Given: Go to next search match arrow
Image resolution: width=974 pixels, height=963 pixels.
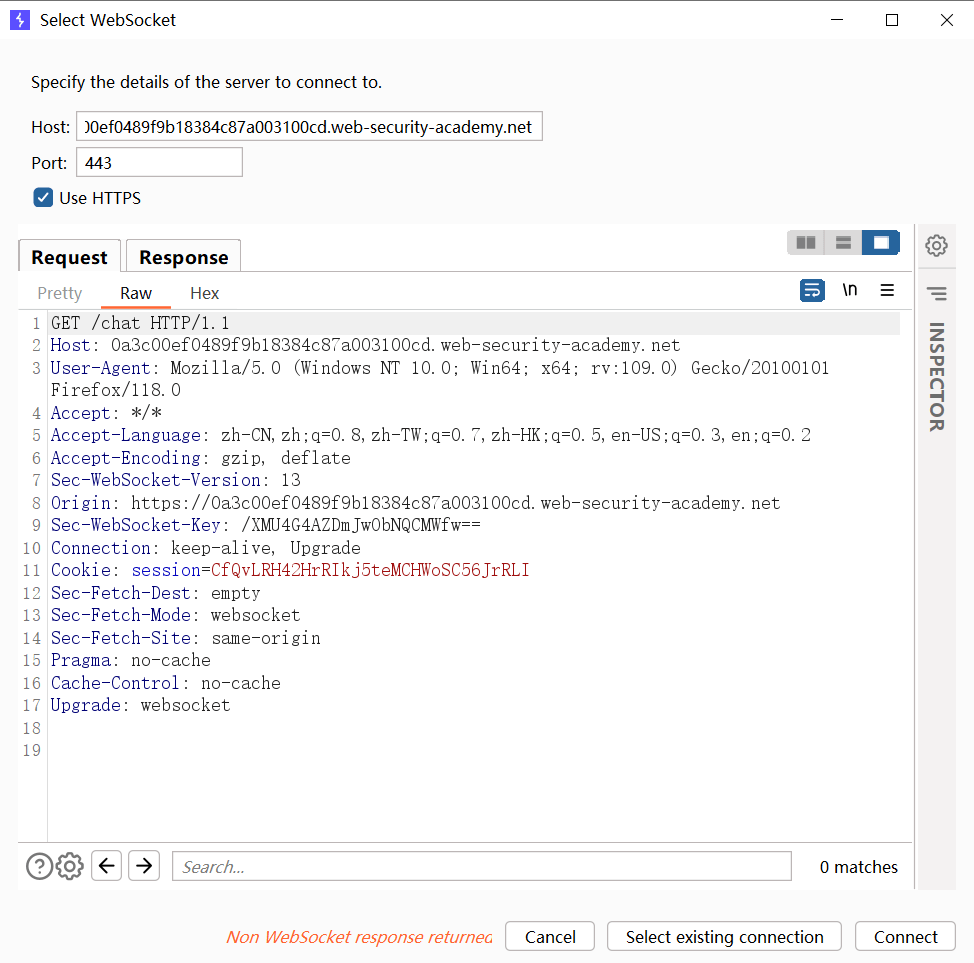Looking at the screenshot, I should [x=144, y=866].
